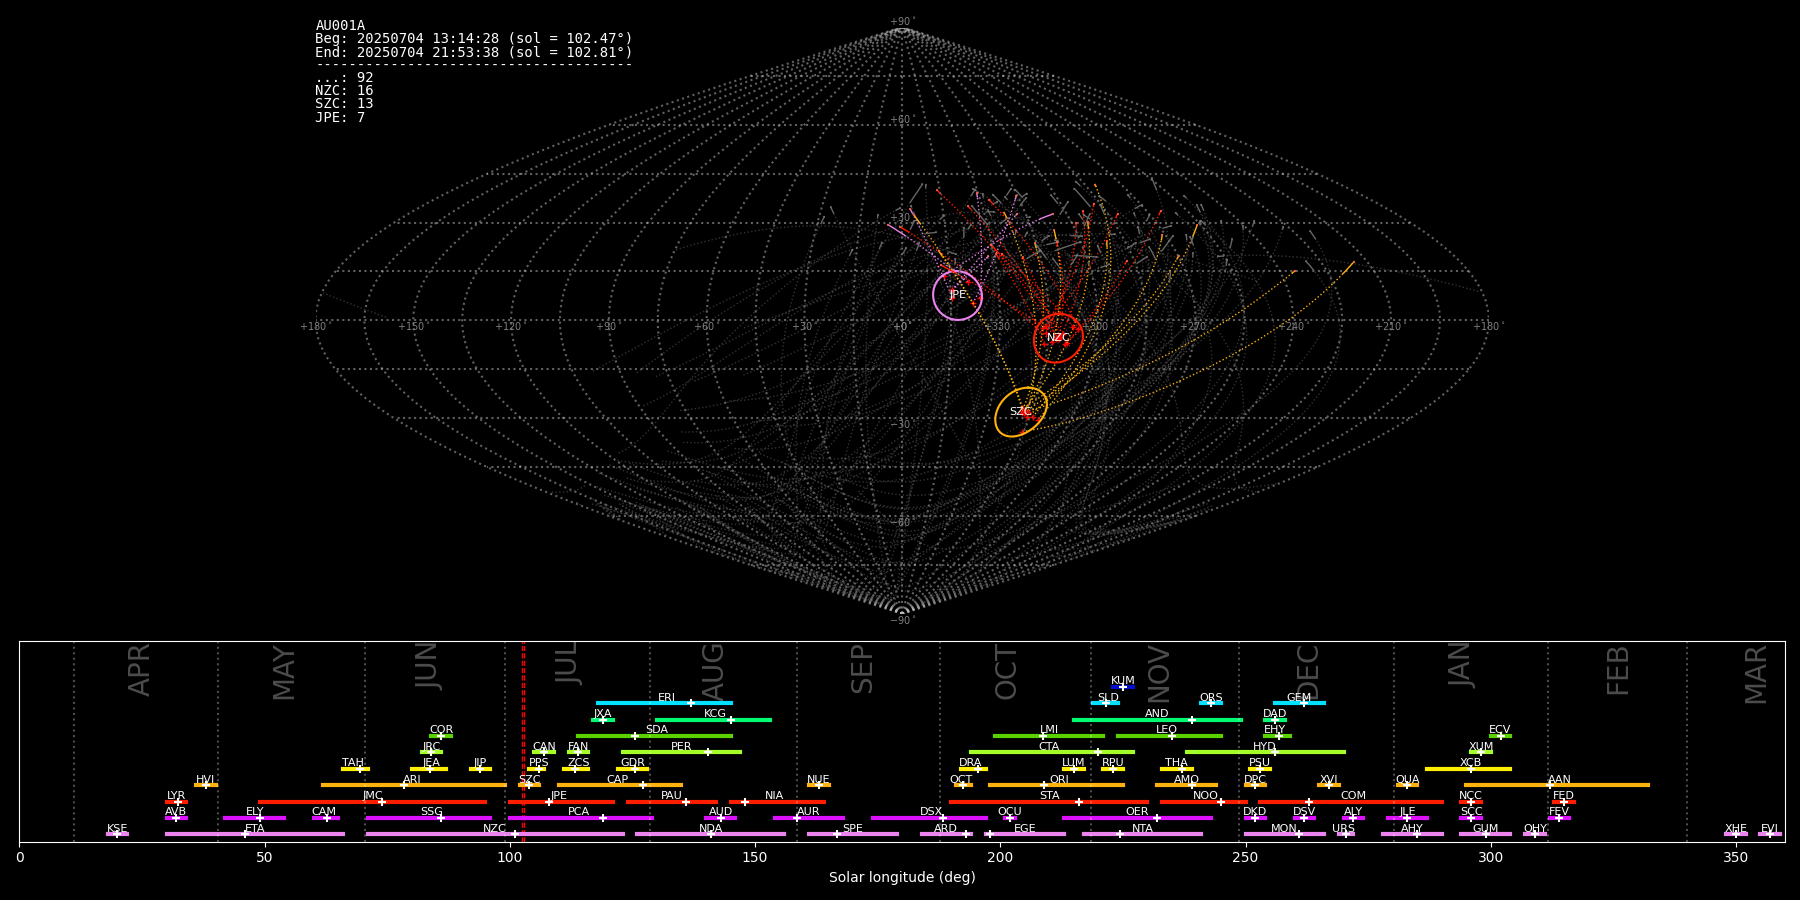
Task: Click the DRA shower label
Action: 970,763
